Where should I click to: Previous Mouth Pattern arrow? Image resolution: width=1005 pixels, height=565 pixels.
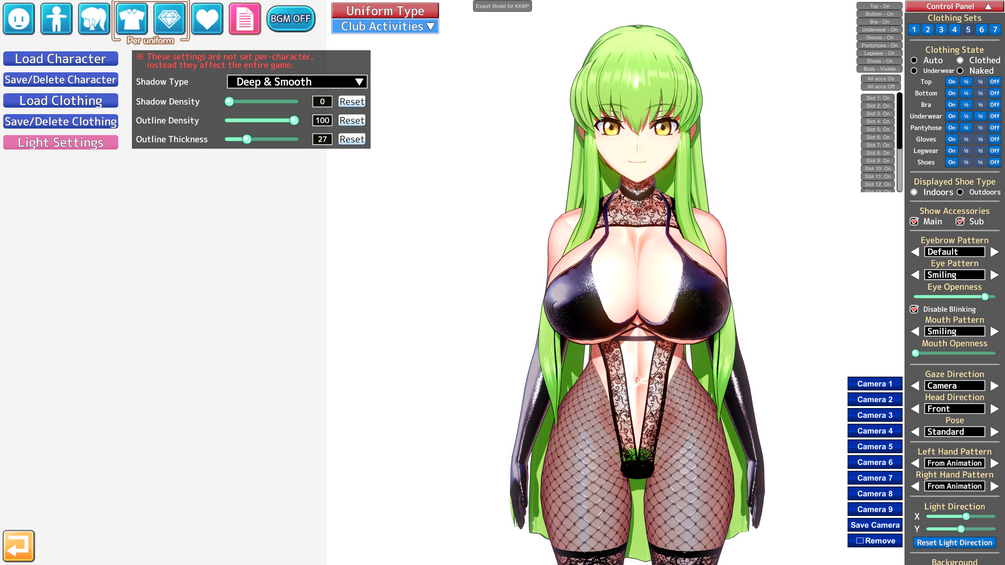tap(915, 331)
